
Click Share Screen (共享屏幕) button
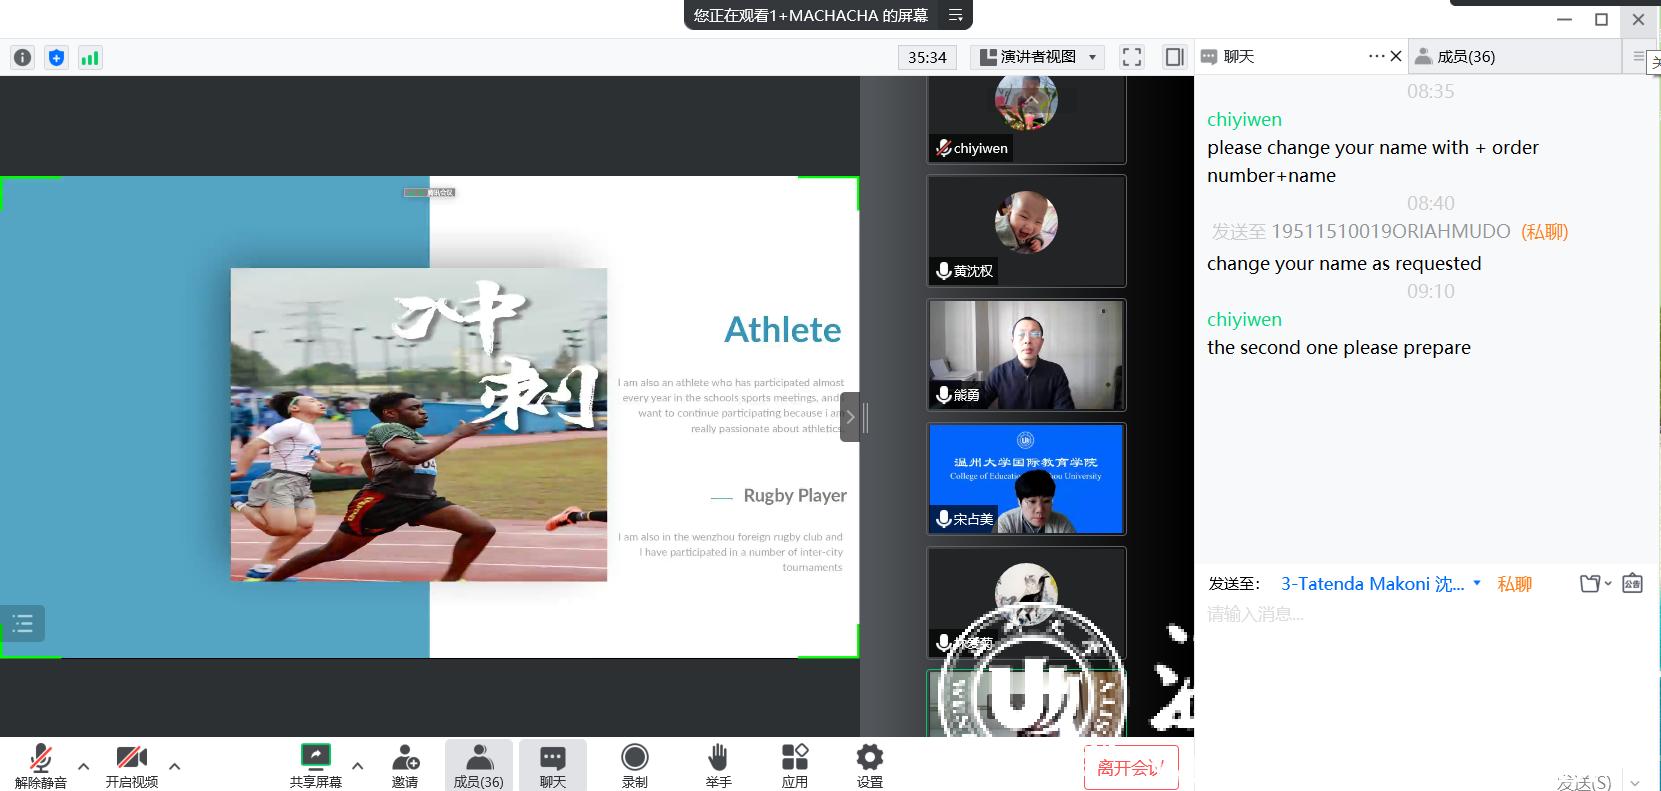pos(316,766)
